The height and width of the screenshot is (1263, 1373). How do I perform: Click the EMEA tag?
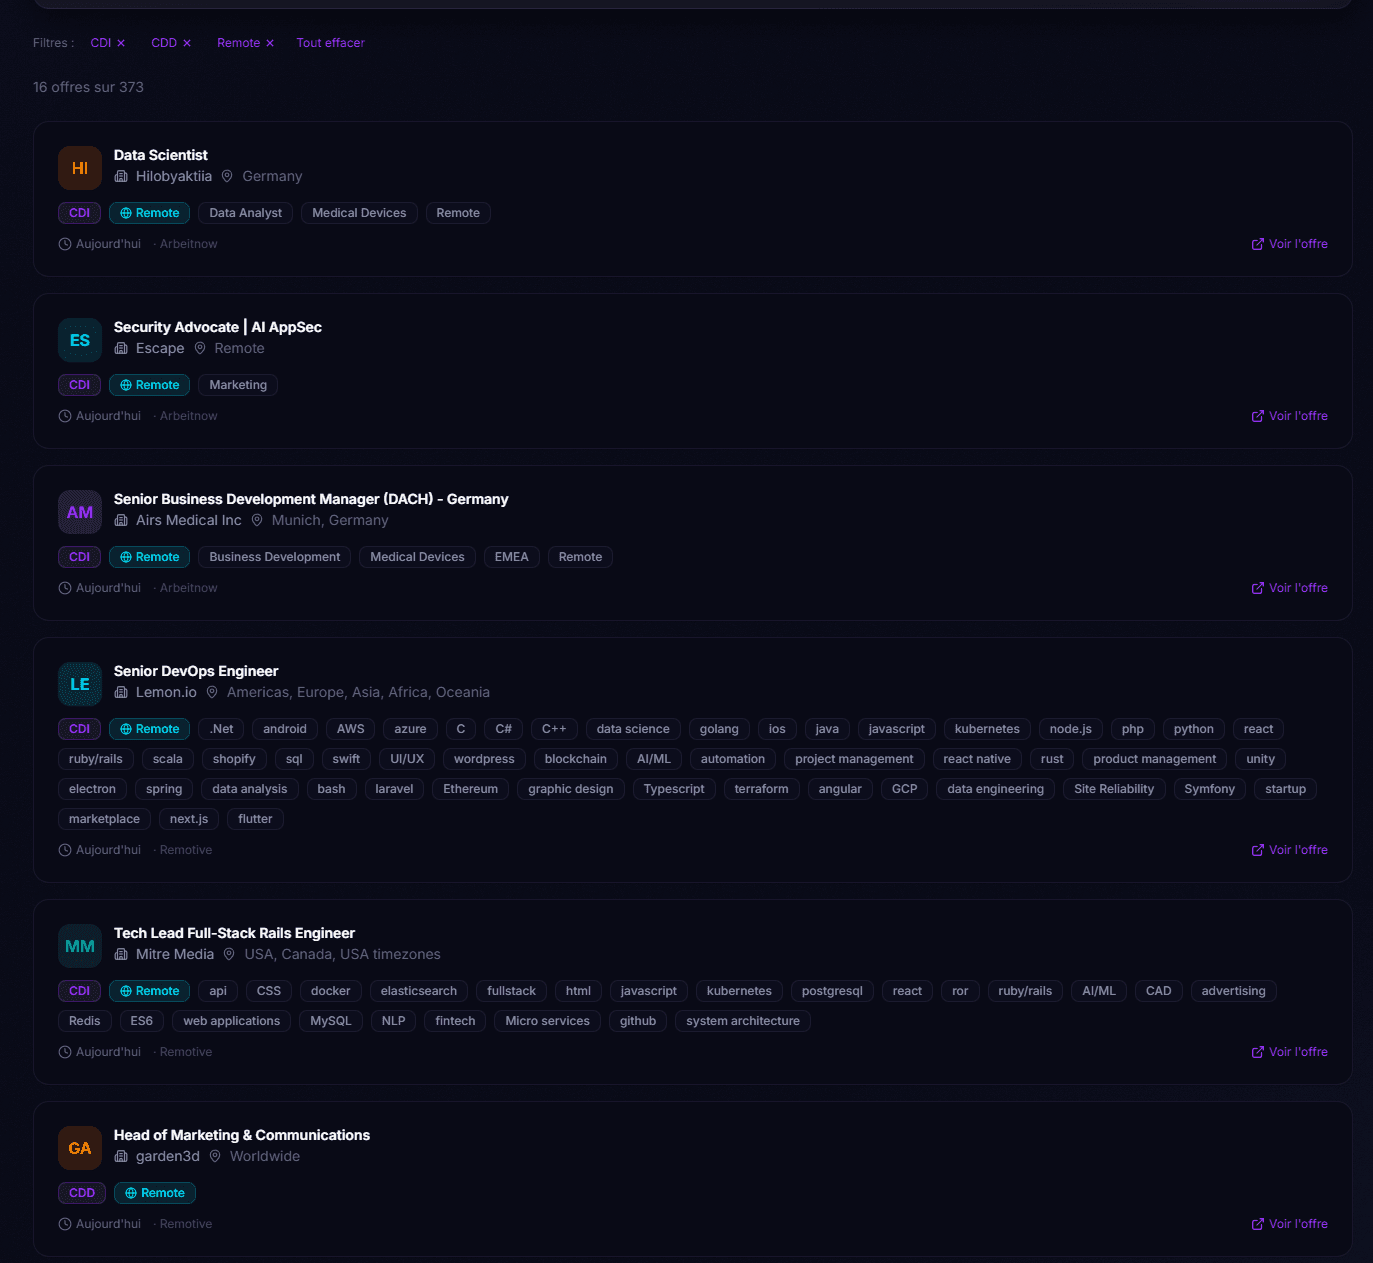(x=512, y=557)
